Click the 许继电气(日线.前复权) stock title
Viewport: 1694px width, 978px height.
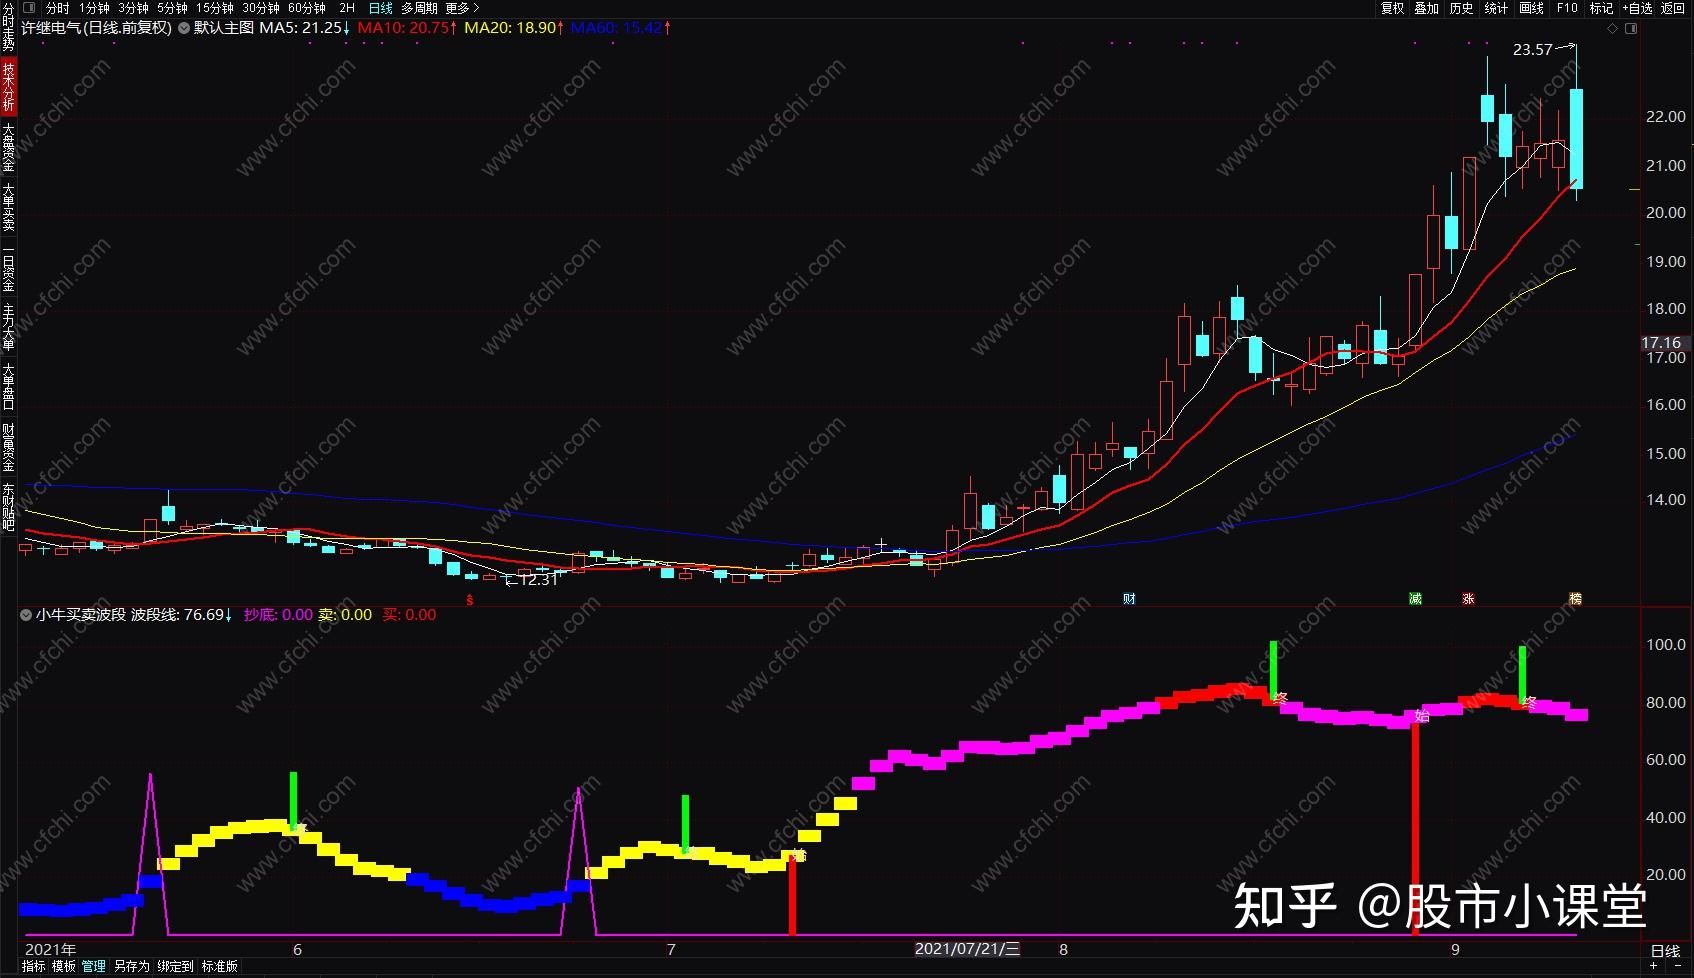coord(97,28)
